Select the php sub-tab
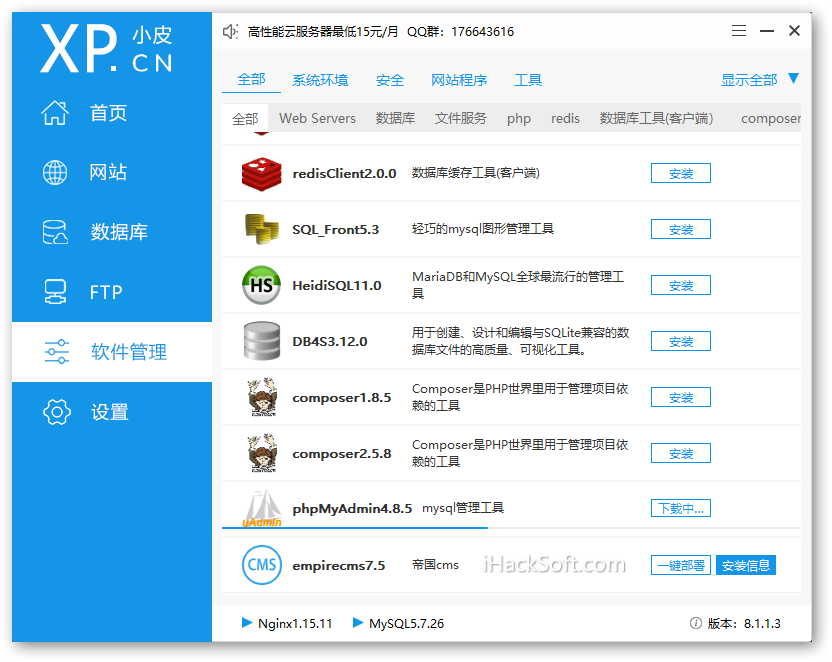Image resolution: width=832 pixels, height=662 pixels. [518, 119]
